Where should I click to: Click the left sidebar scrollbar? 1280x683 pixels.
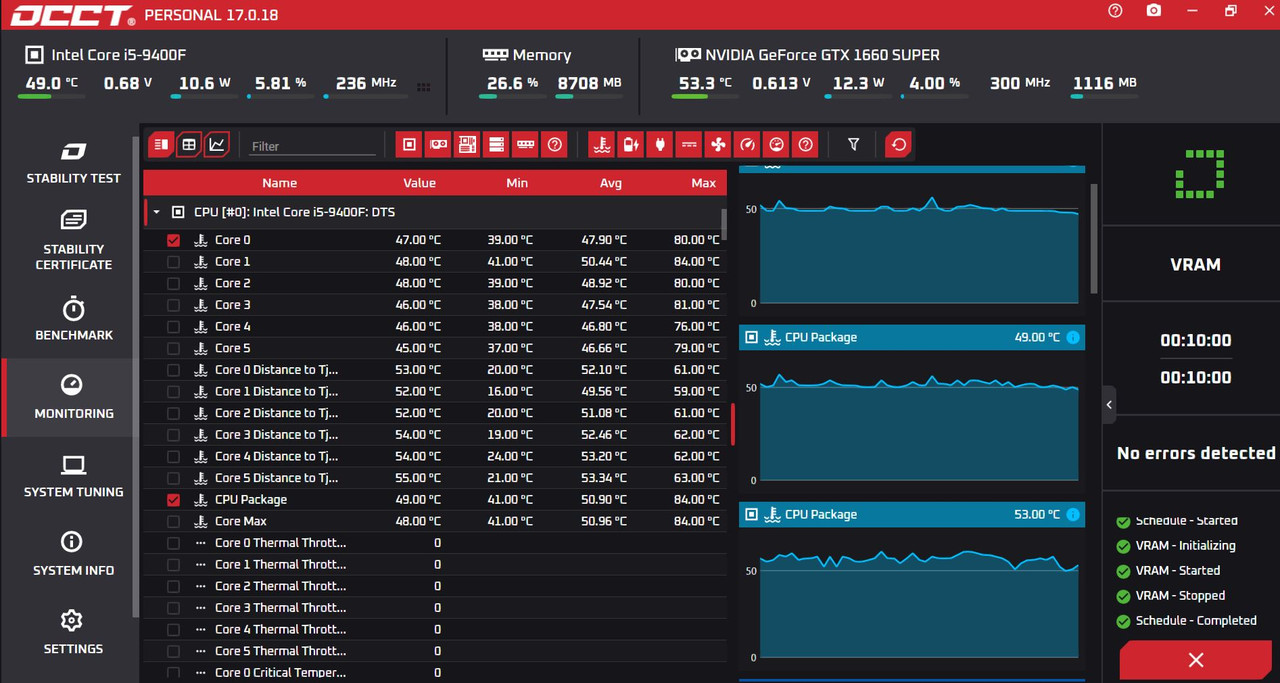pos(136,375)
